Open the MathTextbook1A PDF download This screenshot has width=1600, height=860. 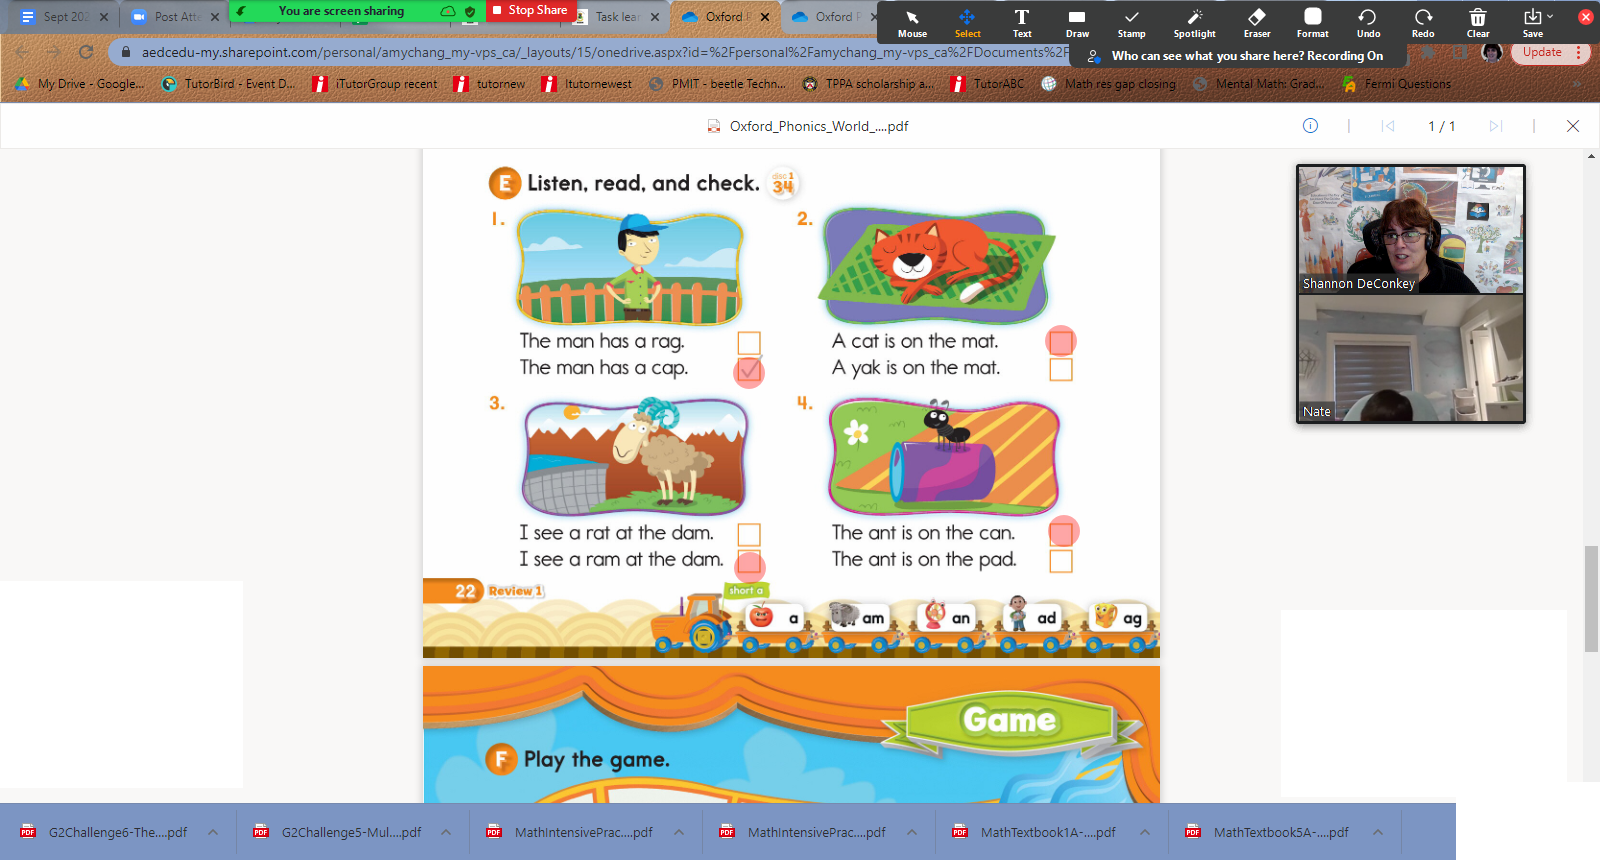[x=1036, y=832]
